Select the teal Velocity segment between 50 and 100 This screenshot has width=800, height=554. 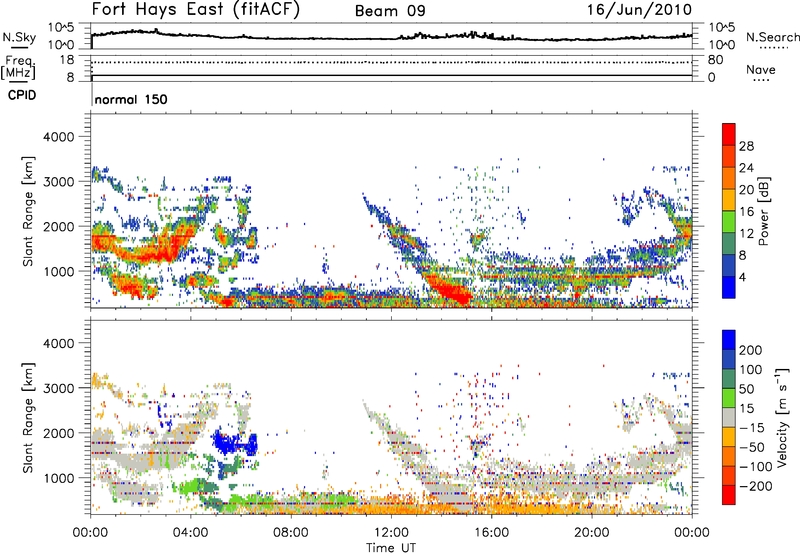(729, 379)
